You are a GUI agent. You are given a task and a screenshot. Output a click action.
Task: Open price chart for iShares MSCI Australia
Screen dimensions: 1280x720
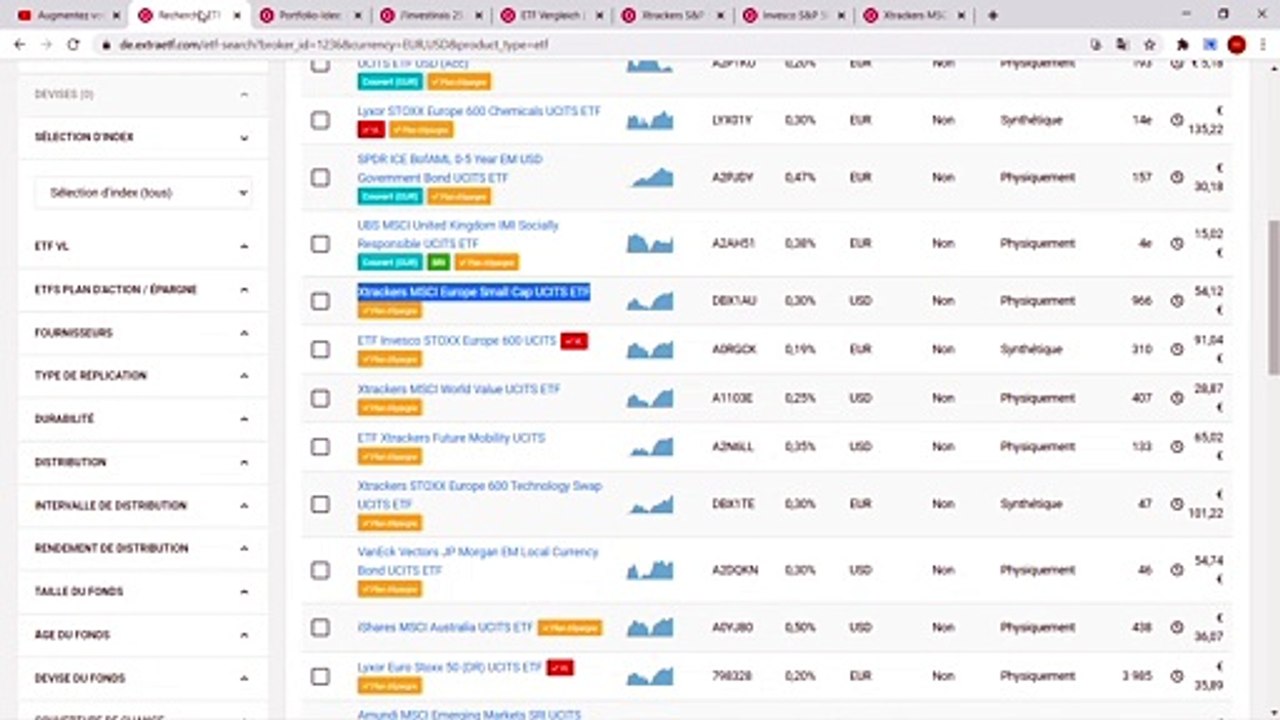point(650,627)
